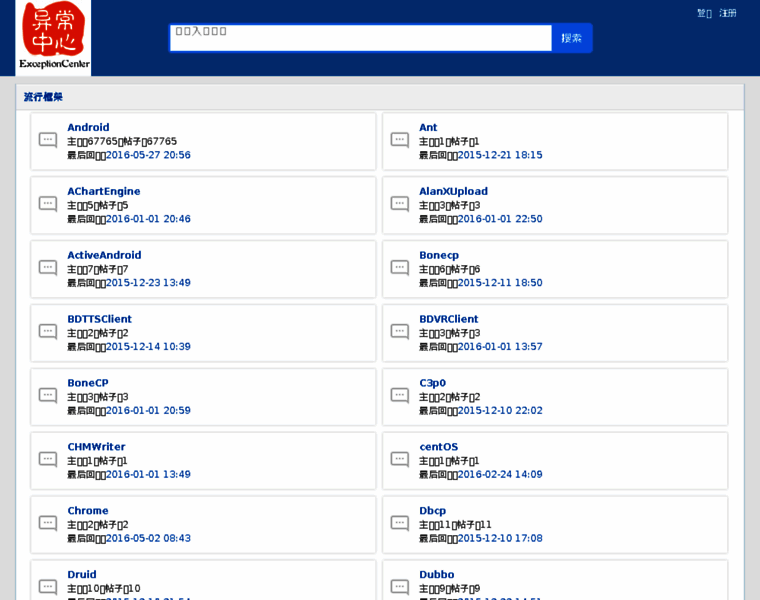
Task: Open last reply 2016-02-24 14:09
Action: [x=500, y=475]
